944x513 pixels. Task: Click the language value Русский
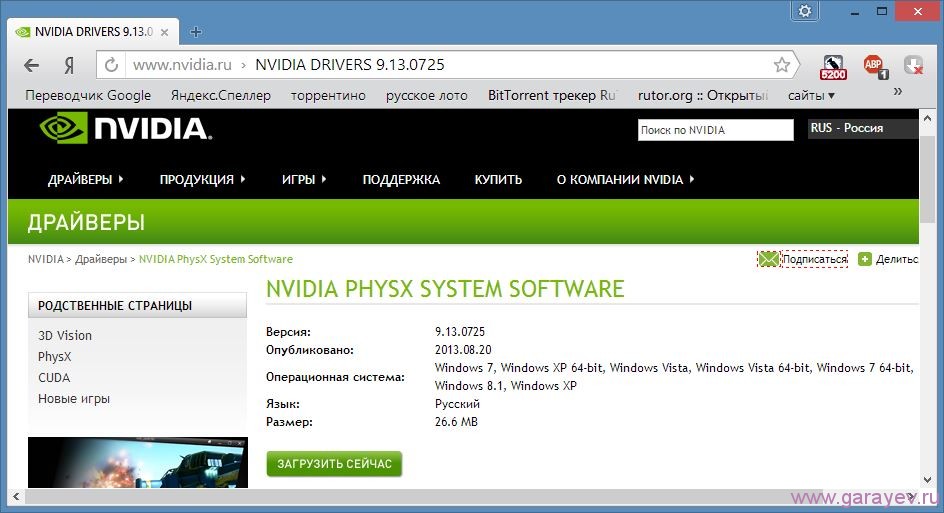tap(457, 404)
